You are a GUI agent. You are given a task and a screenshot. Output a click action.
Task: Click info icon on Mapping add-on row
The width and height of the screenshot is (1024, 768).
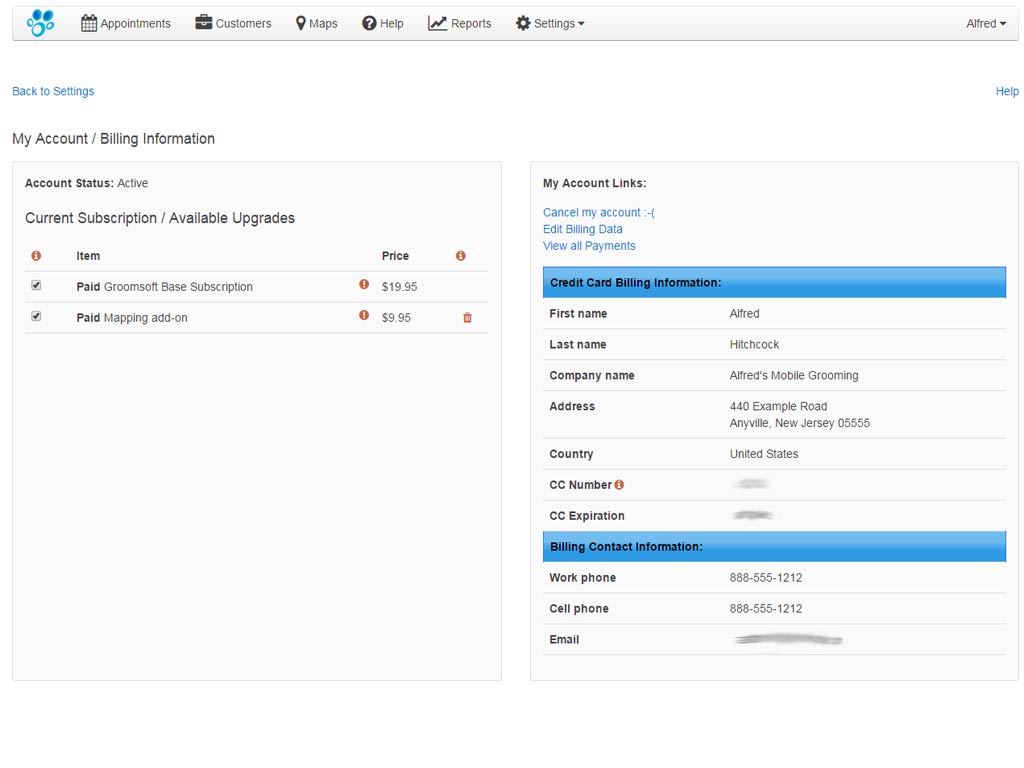click(x=364, y=316)
